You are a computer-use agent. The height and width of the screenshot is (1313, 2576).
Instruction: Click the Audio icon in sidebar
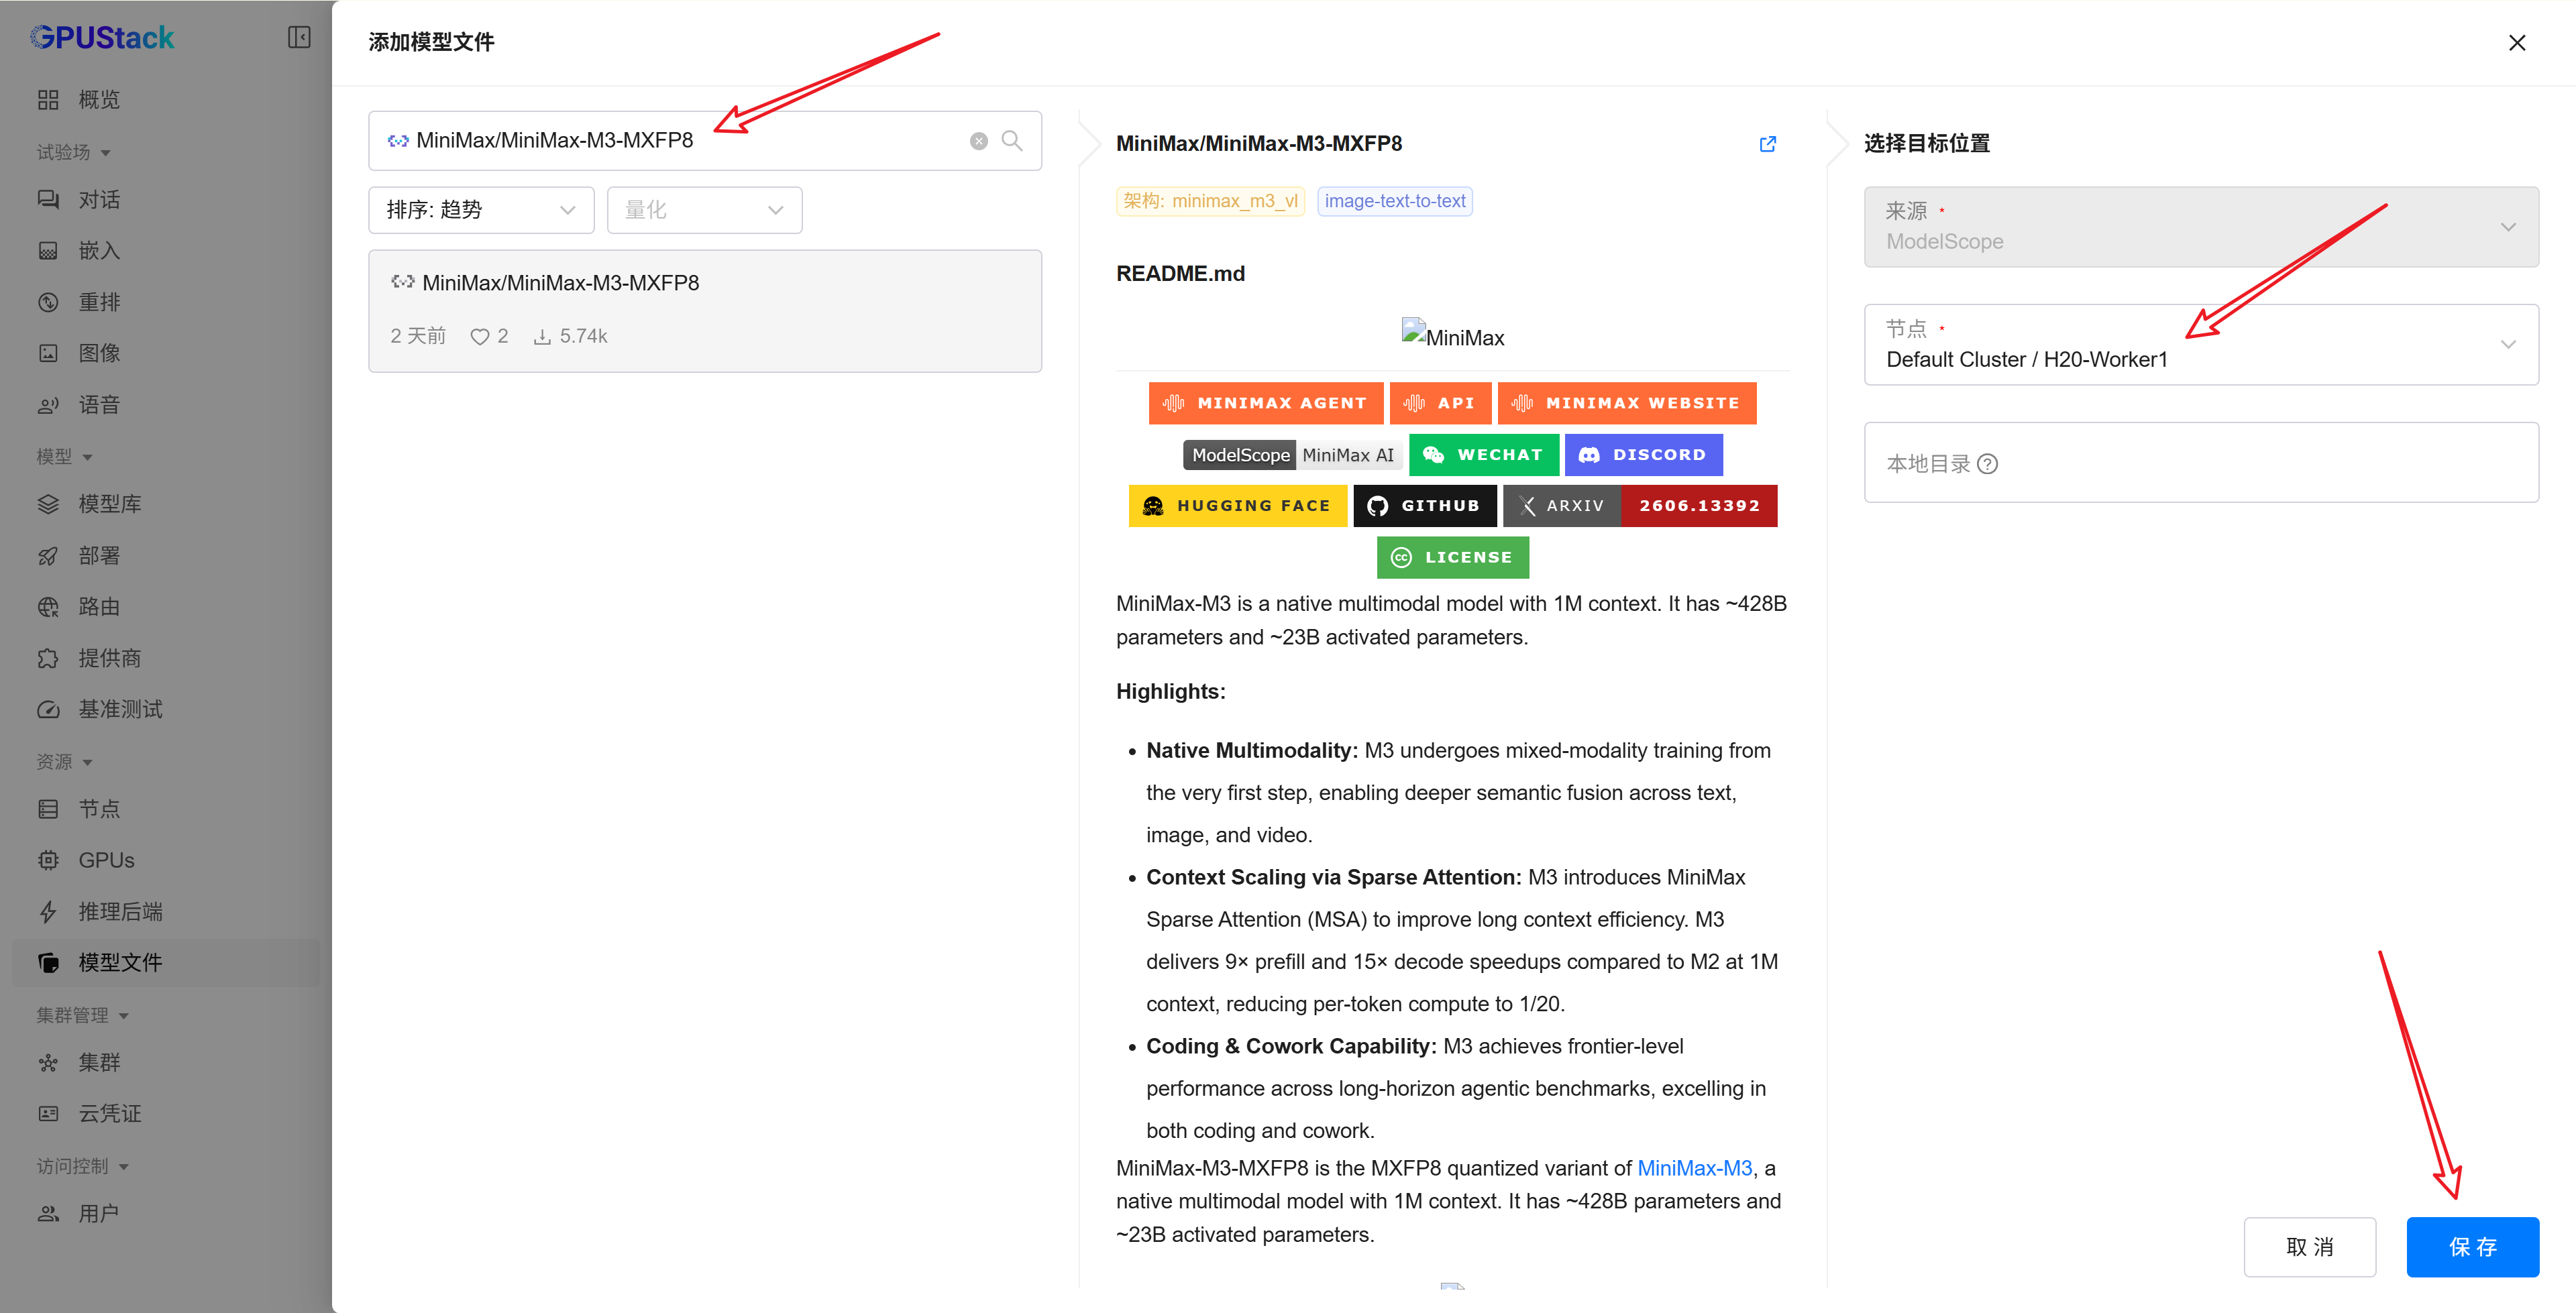point(48,405)
